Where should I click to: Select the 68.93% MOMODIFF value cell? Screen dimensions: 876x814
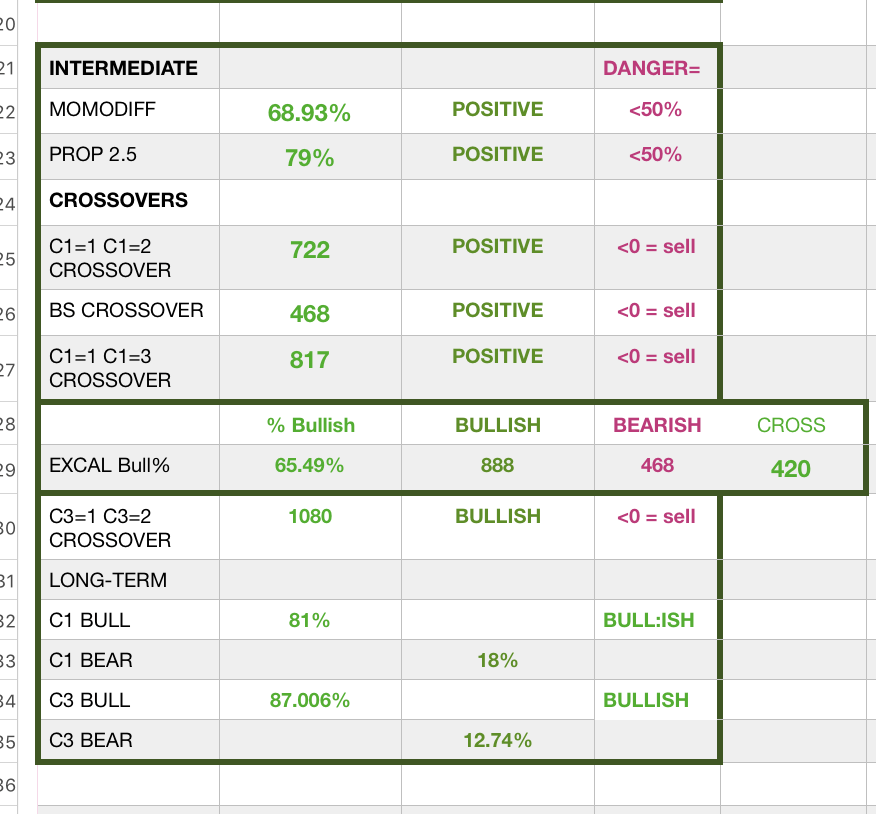[309, 113]
